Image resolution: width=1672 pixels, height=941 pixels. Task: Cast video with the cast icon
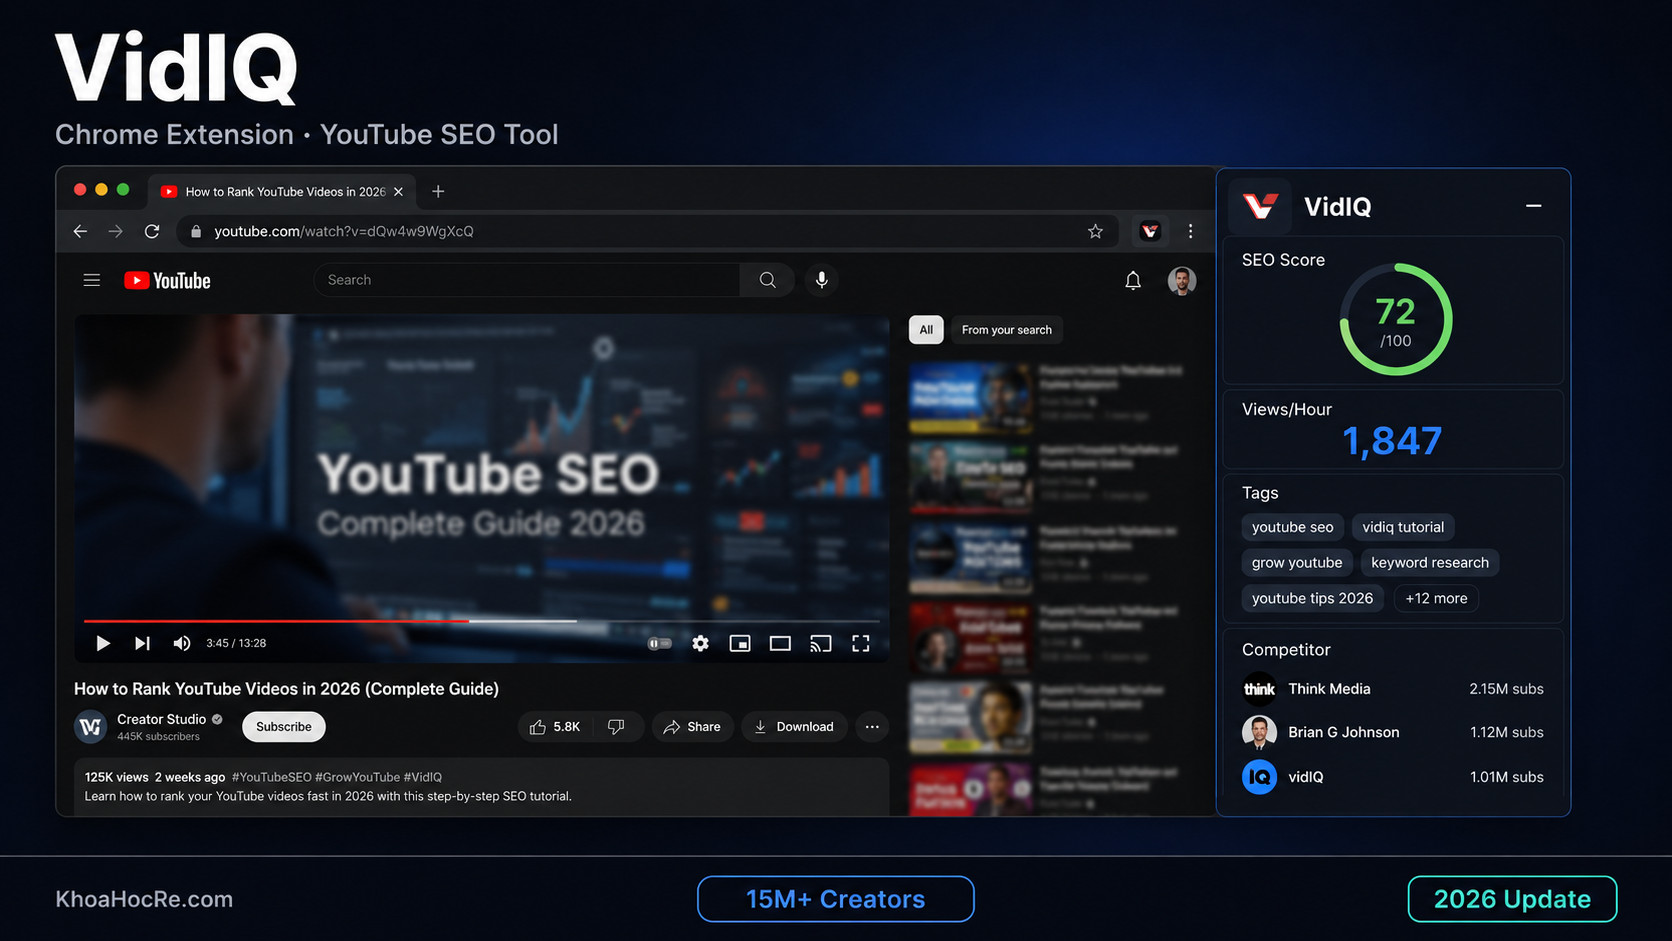click(x=820, y=643)
